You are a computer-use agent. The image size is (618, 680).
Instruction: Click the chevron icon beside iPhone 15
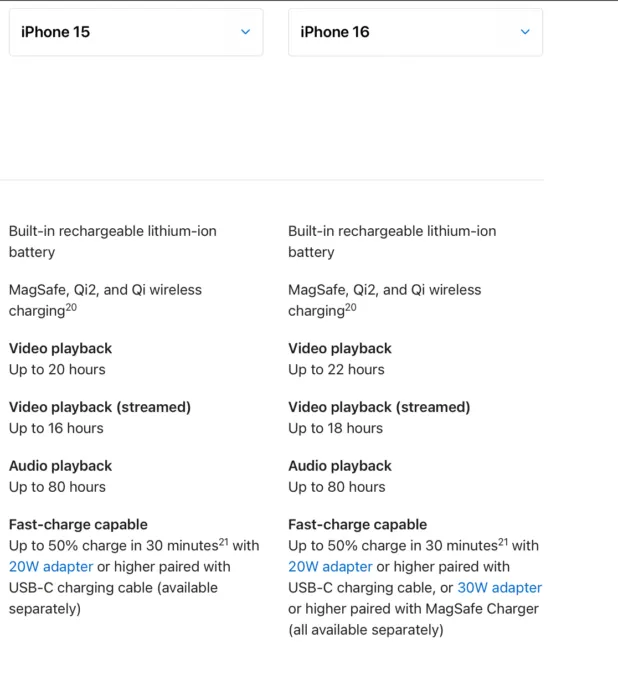click(x=245, y=32)
